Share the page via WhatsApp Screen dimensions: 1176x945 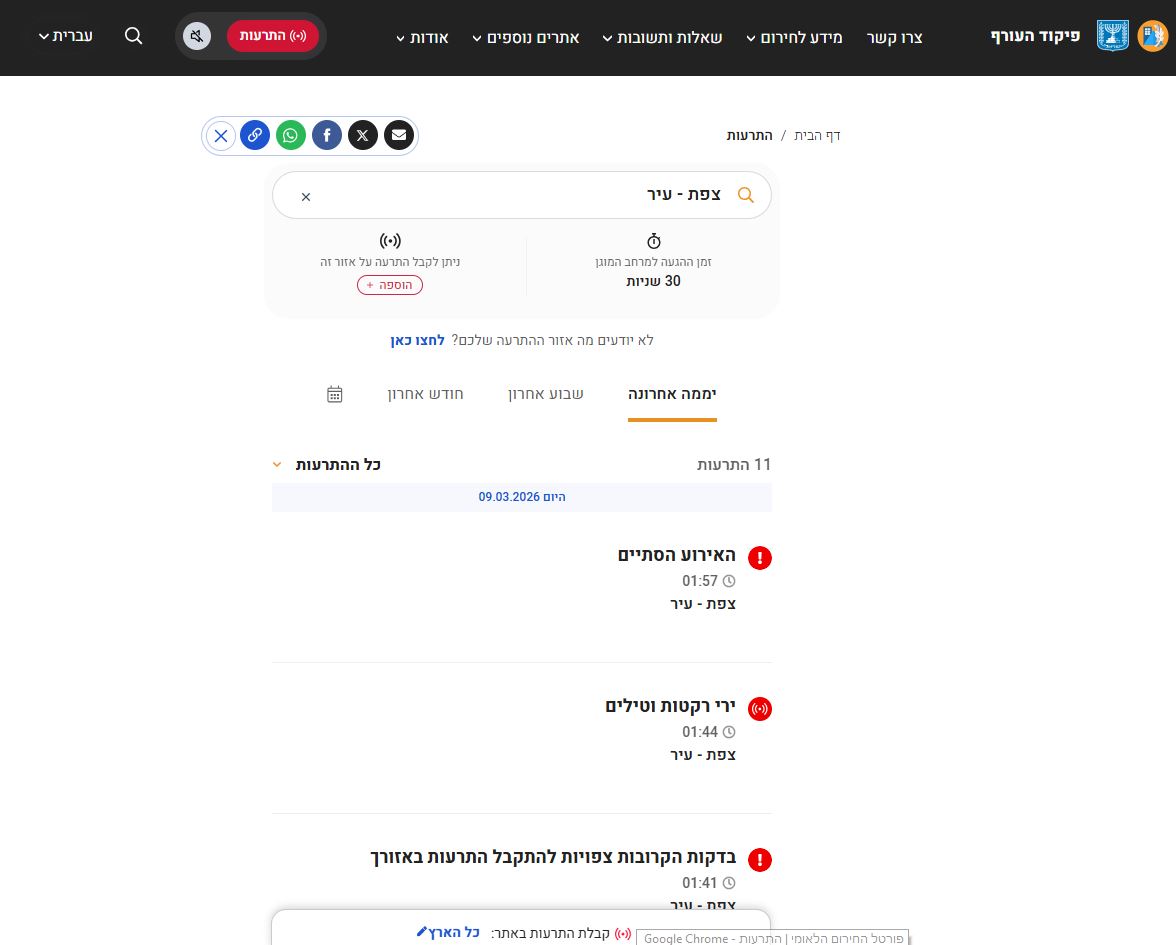tap(291, 135)
